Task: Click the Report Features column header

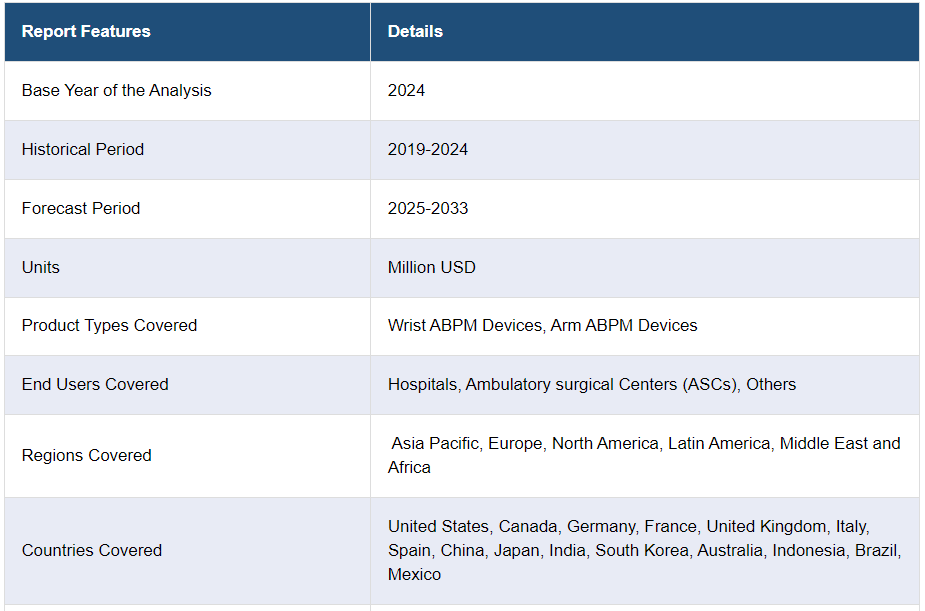Action: pyautogui.click(x=86, y=31)
